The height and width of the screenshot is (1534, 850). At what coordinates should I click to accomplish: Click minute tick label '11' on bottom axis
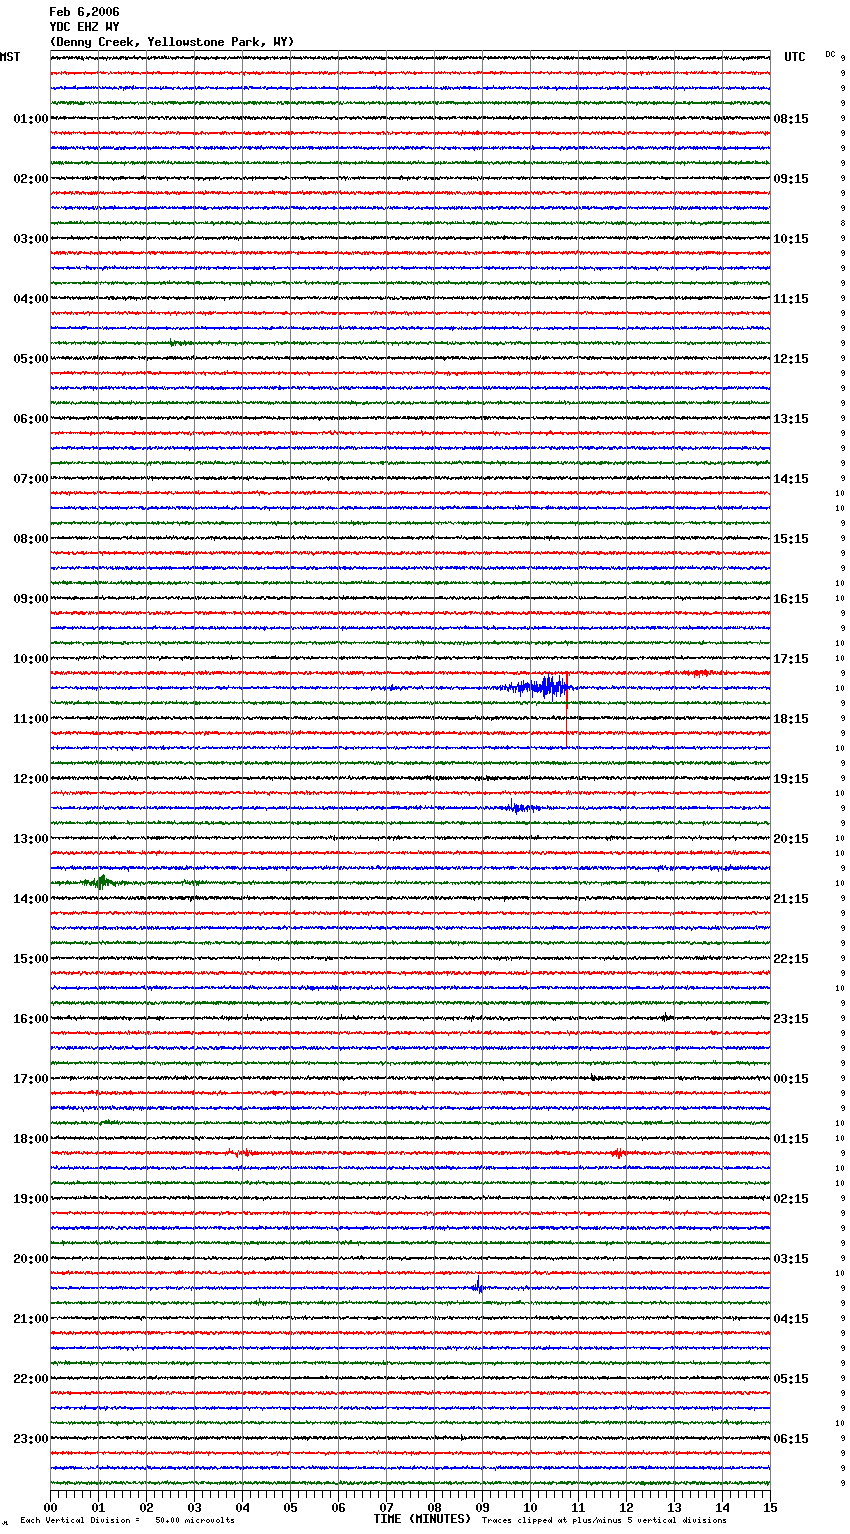tap(578, 1507)
